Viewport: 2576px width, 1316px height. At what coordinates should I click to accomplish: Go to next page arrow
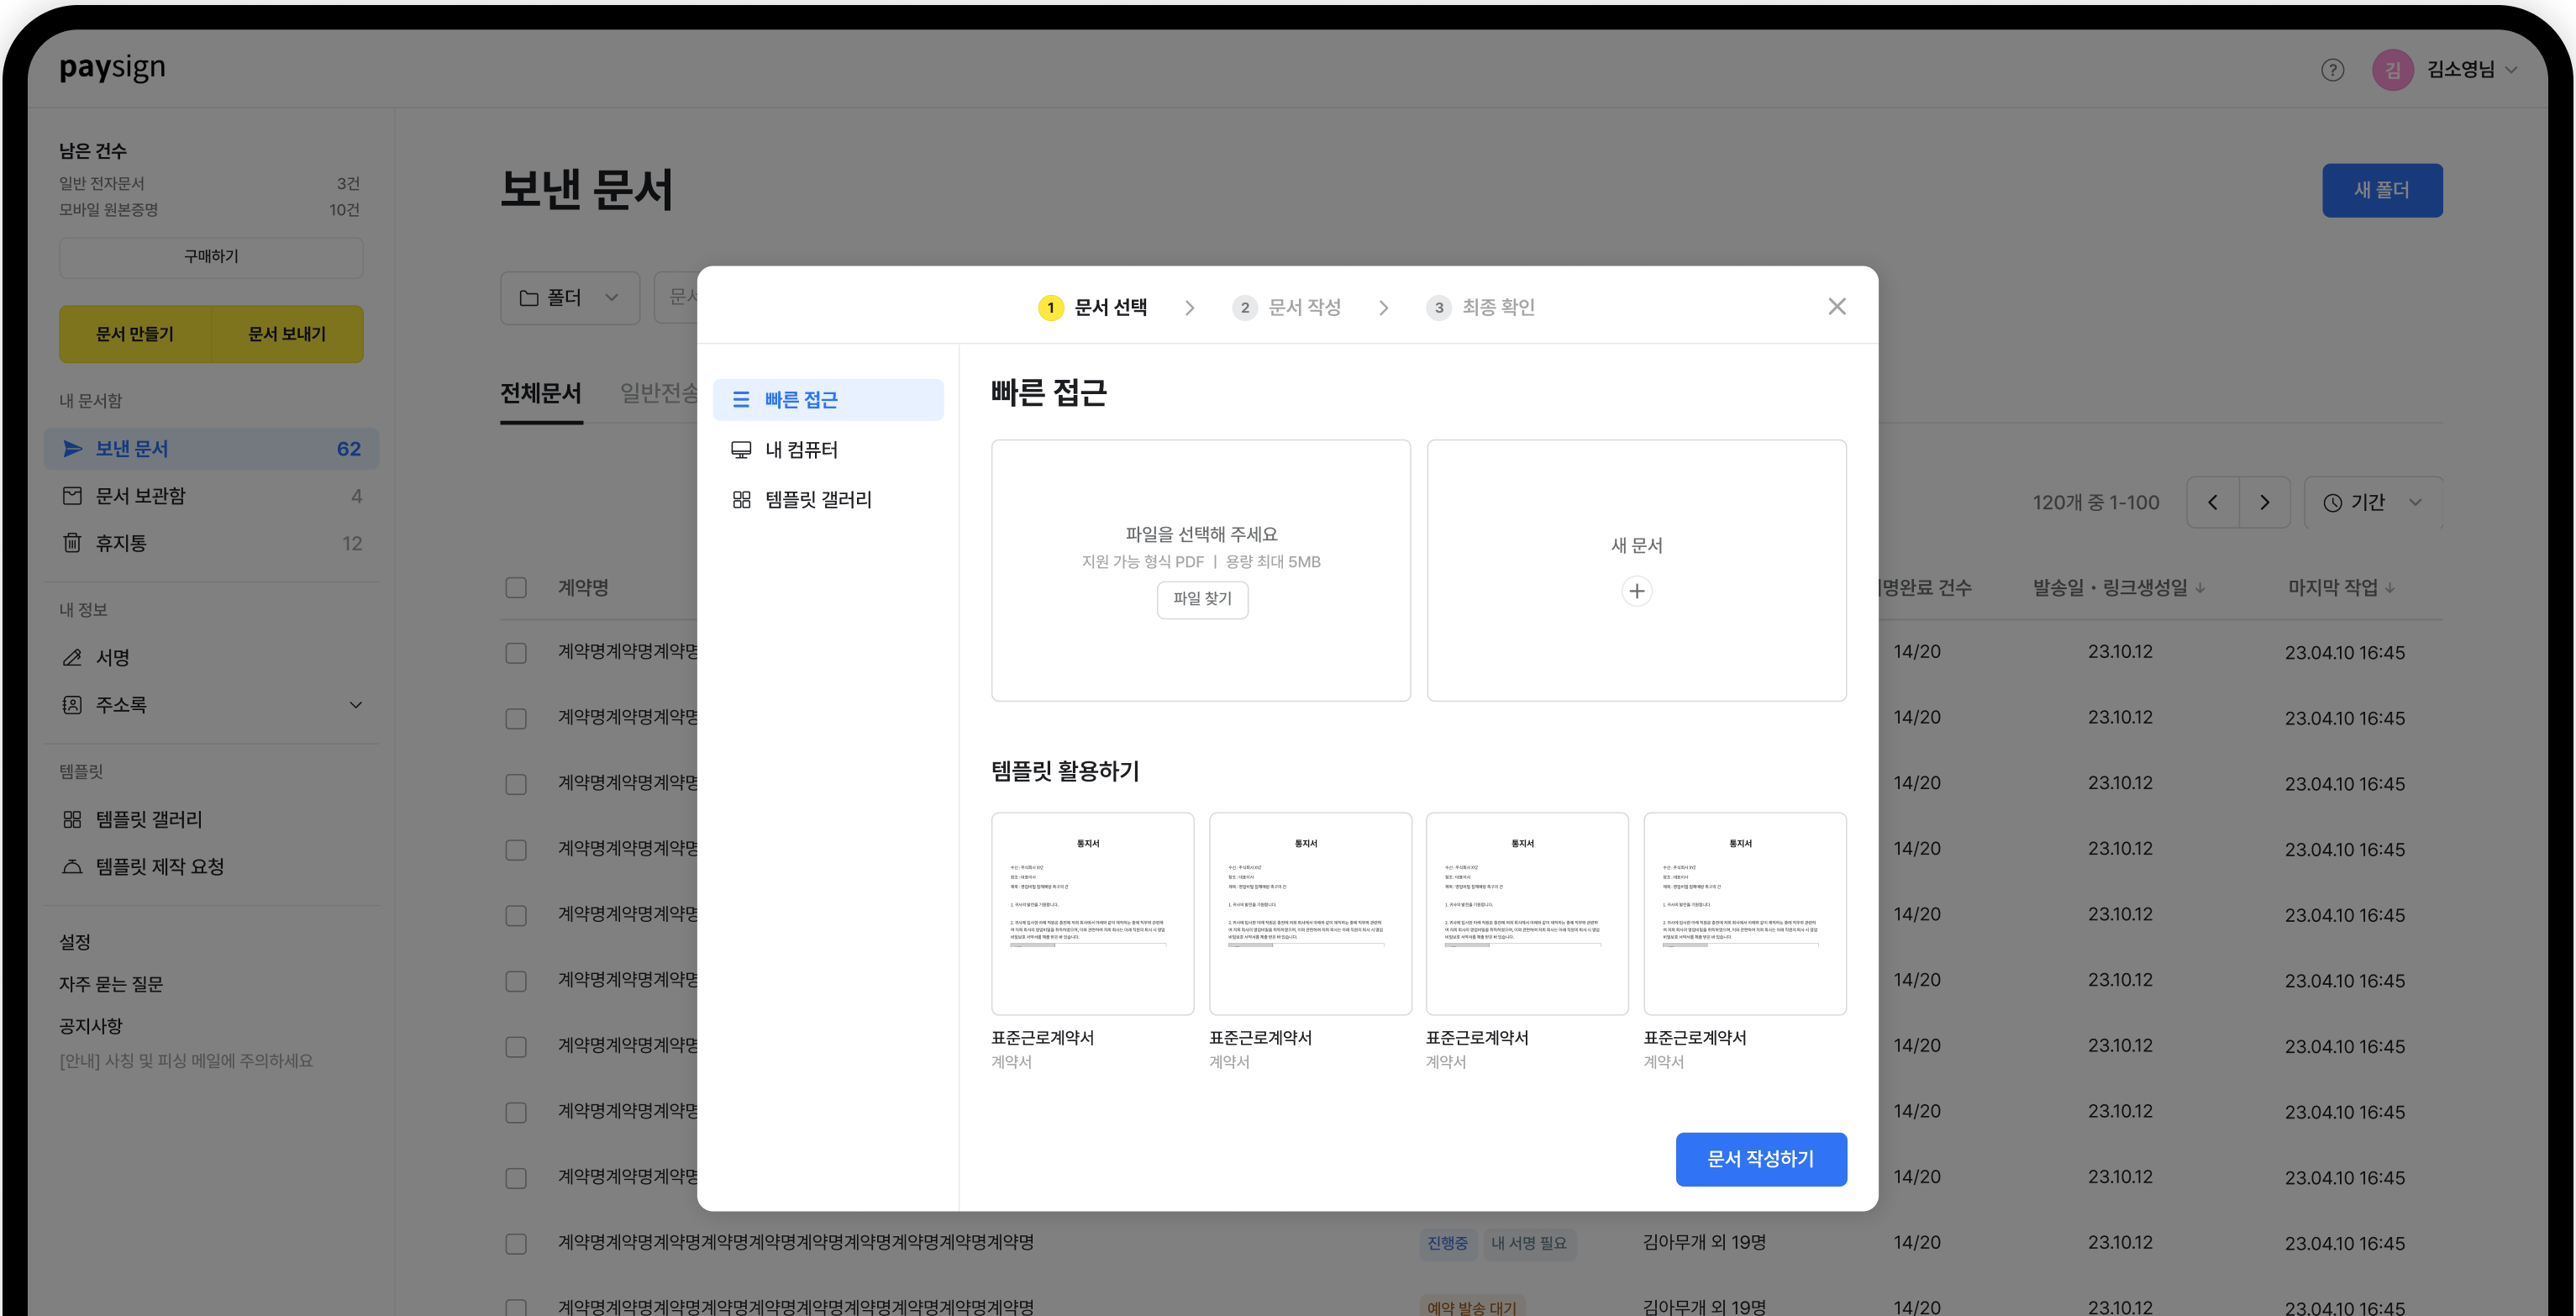coord(2264,502)
